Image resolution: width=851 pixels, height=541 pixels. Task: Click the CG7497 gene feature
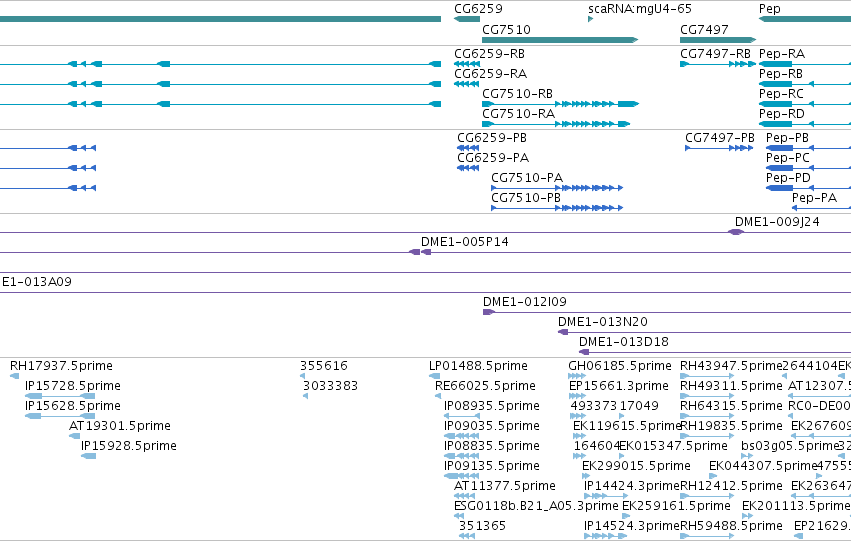tap(717, 40)
